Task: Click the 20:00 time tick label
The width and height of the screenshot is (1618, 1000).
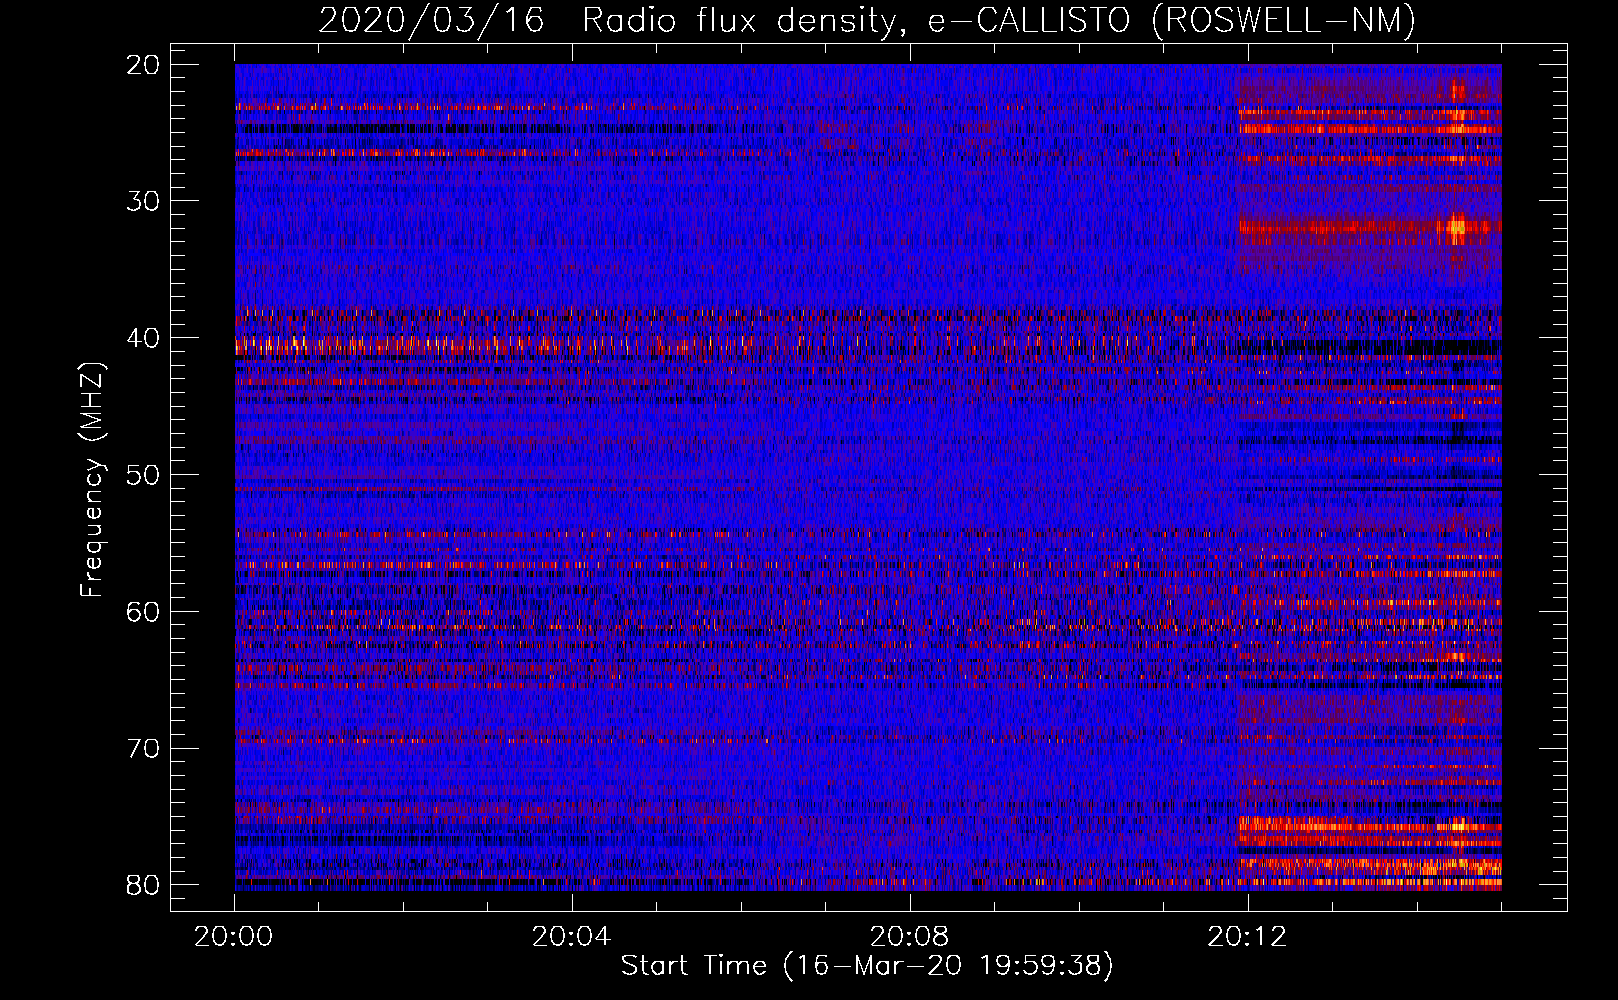Action: point(234,937)
